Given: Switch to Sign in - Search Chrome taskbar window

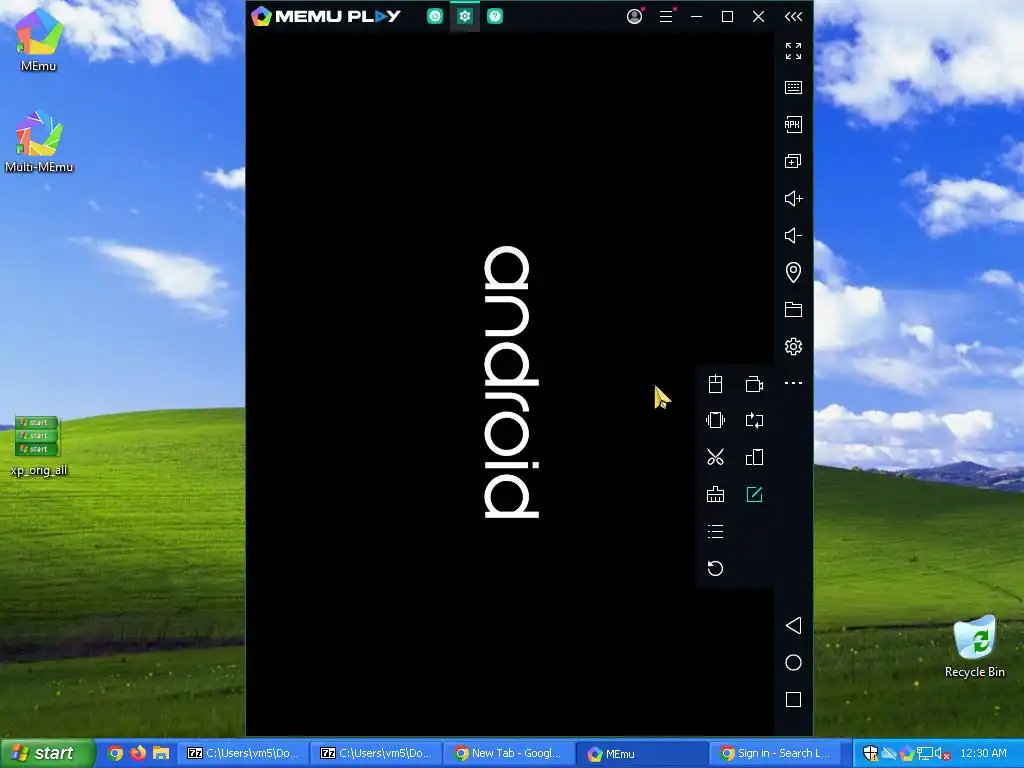Looking at the screenshot, I should point(776,754).
